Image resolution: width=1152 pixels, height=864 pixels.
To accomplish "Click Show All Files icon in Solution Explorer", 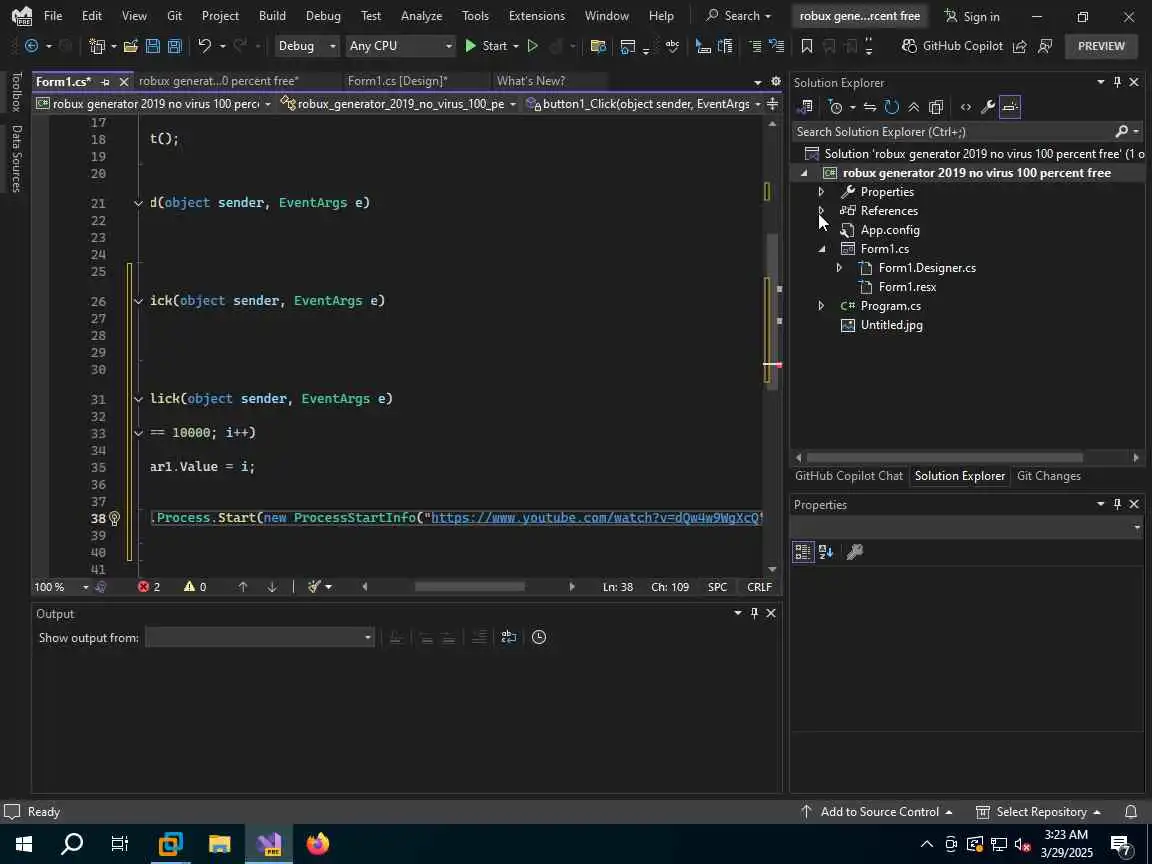I will [935, 107].
